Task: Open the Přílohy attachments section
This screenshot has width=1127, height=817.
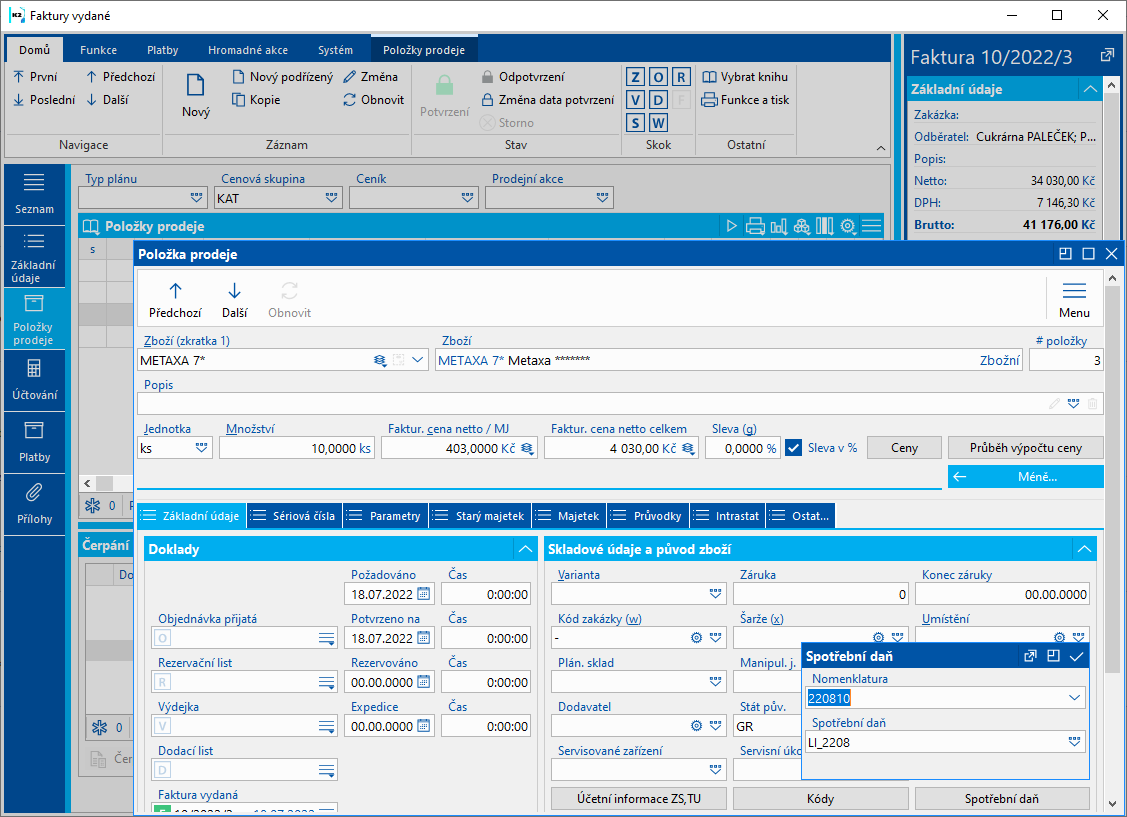Action: point(34,504)
